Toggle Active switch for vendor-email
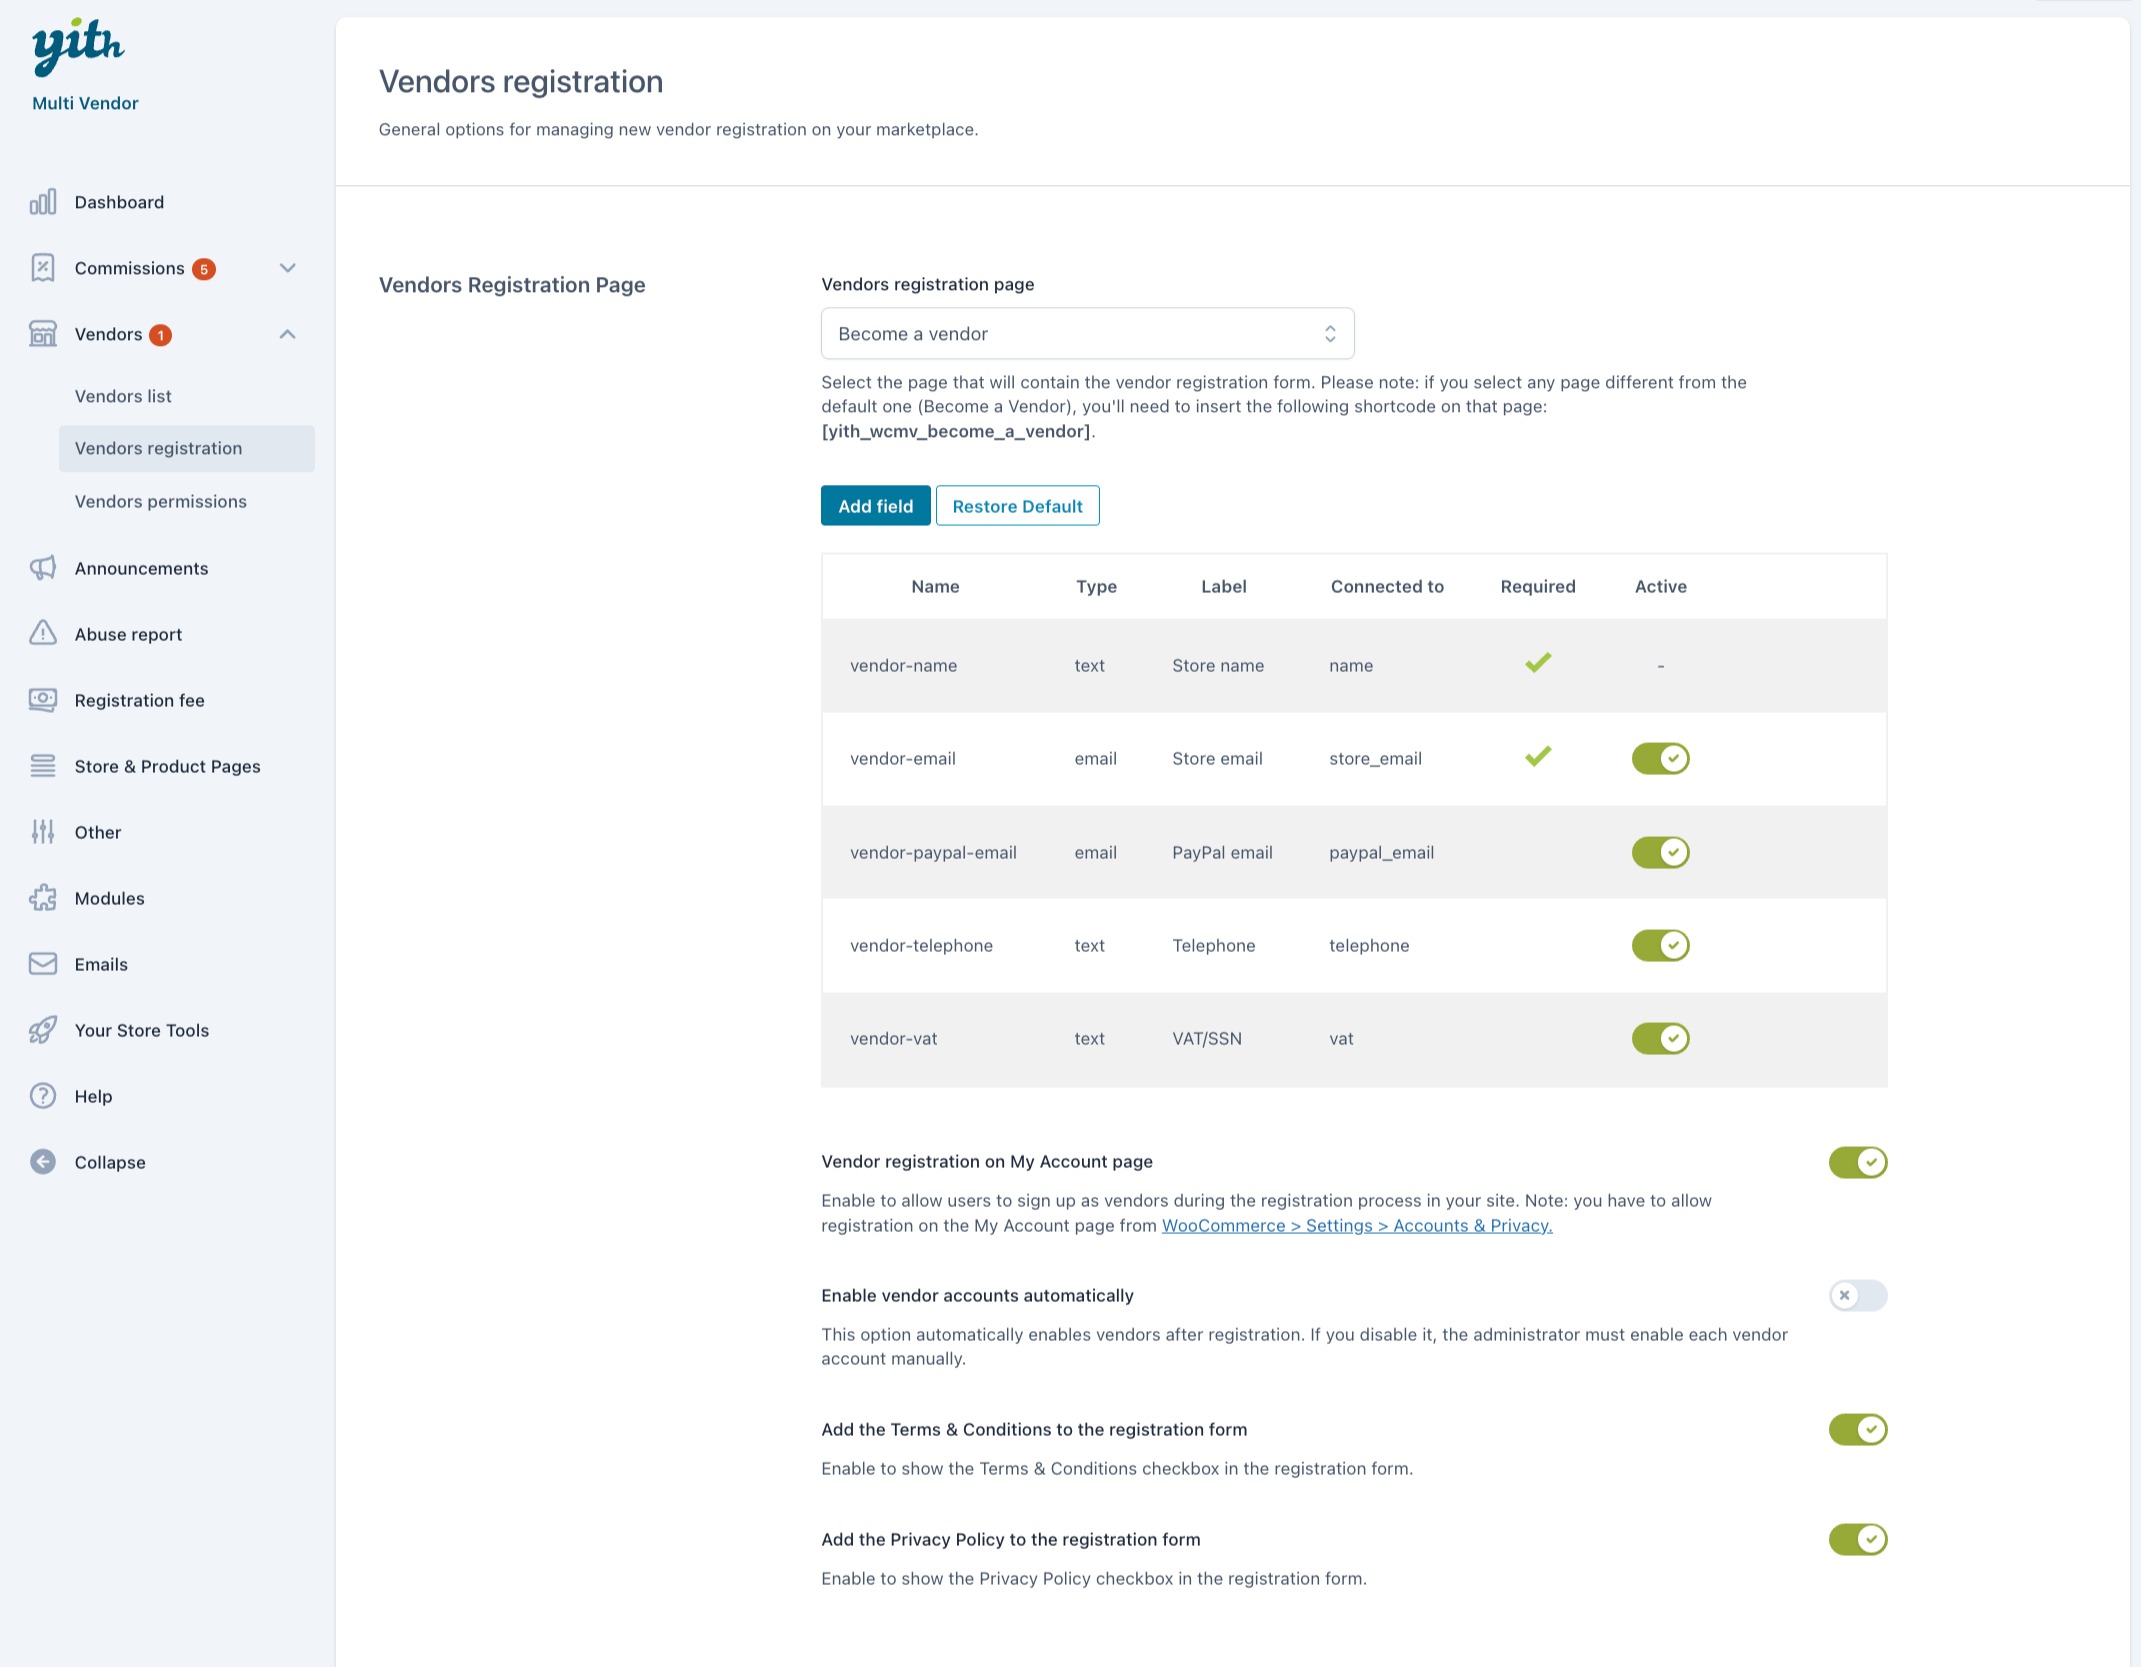 point(1660,759)
